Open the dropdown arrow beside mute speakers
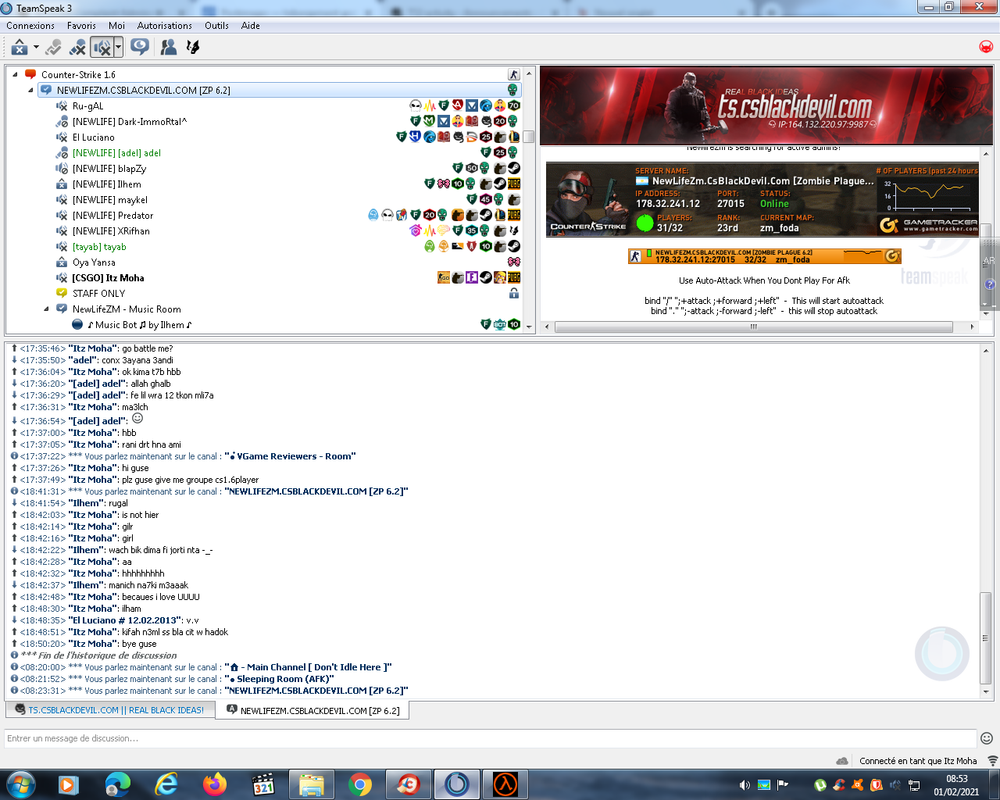This screenshot has width=1000, height=800. click(118, 47)
